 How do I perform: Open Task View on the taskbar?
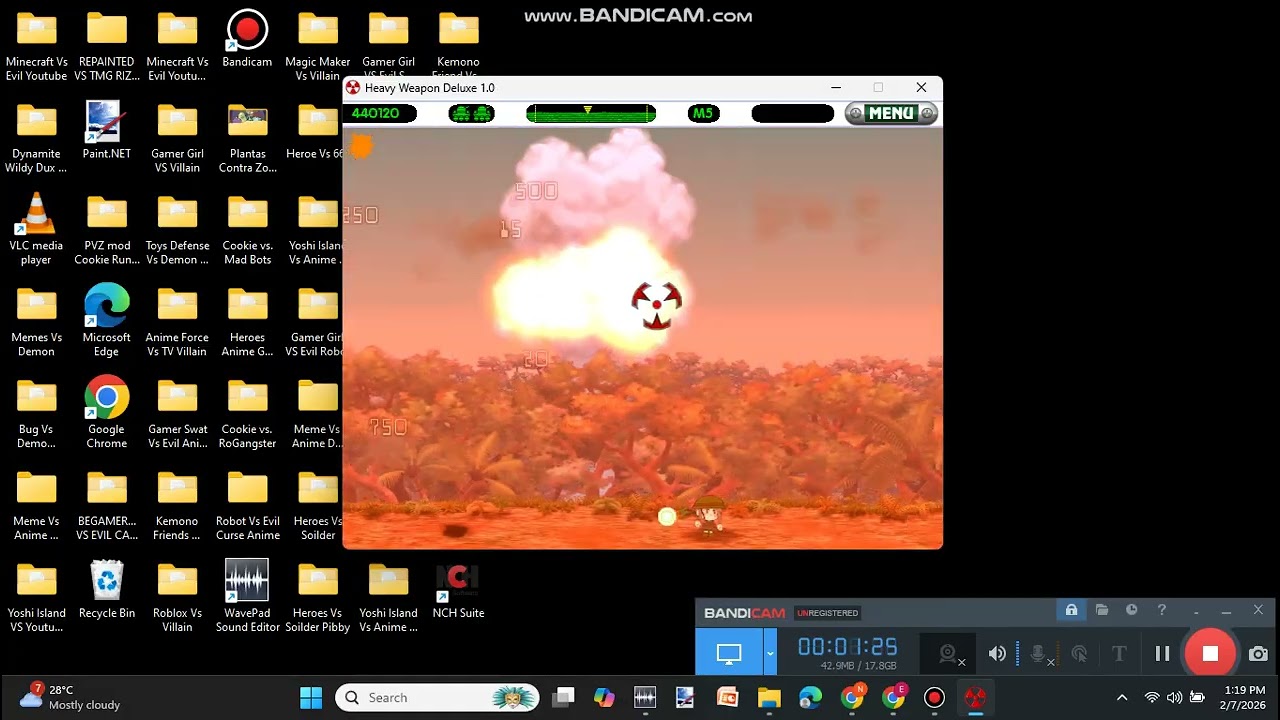(x=564, y=697)
